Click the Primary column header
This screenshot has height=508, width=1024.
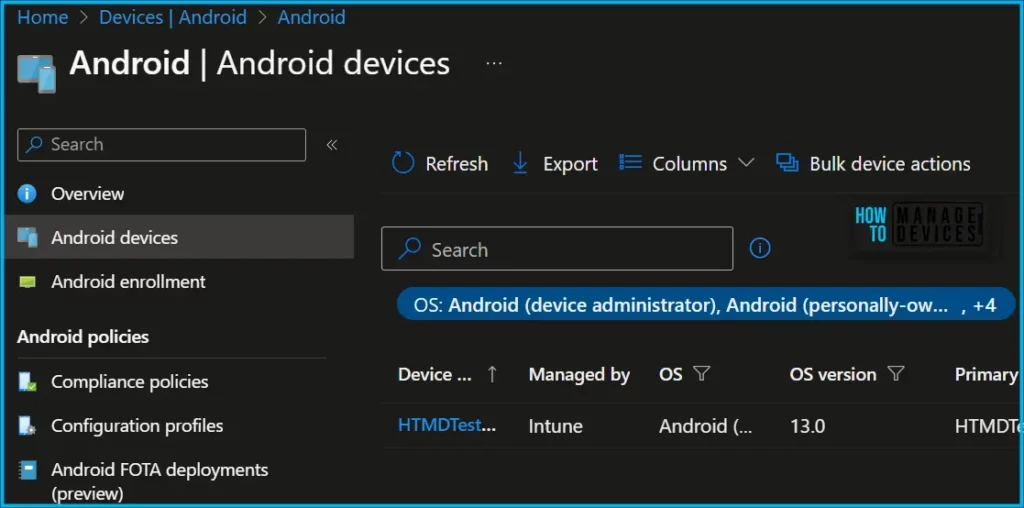(986, 375)
